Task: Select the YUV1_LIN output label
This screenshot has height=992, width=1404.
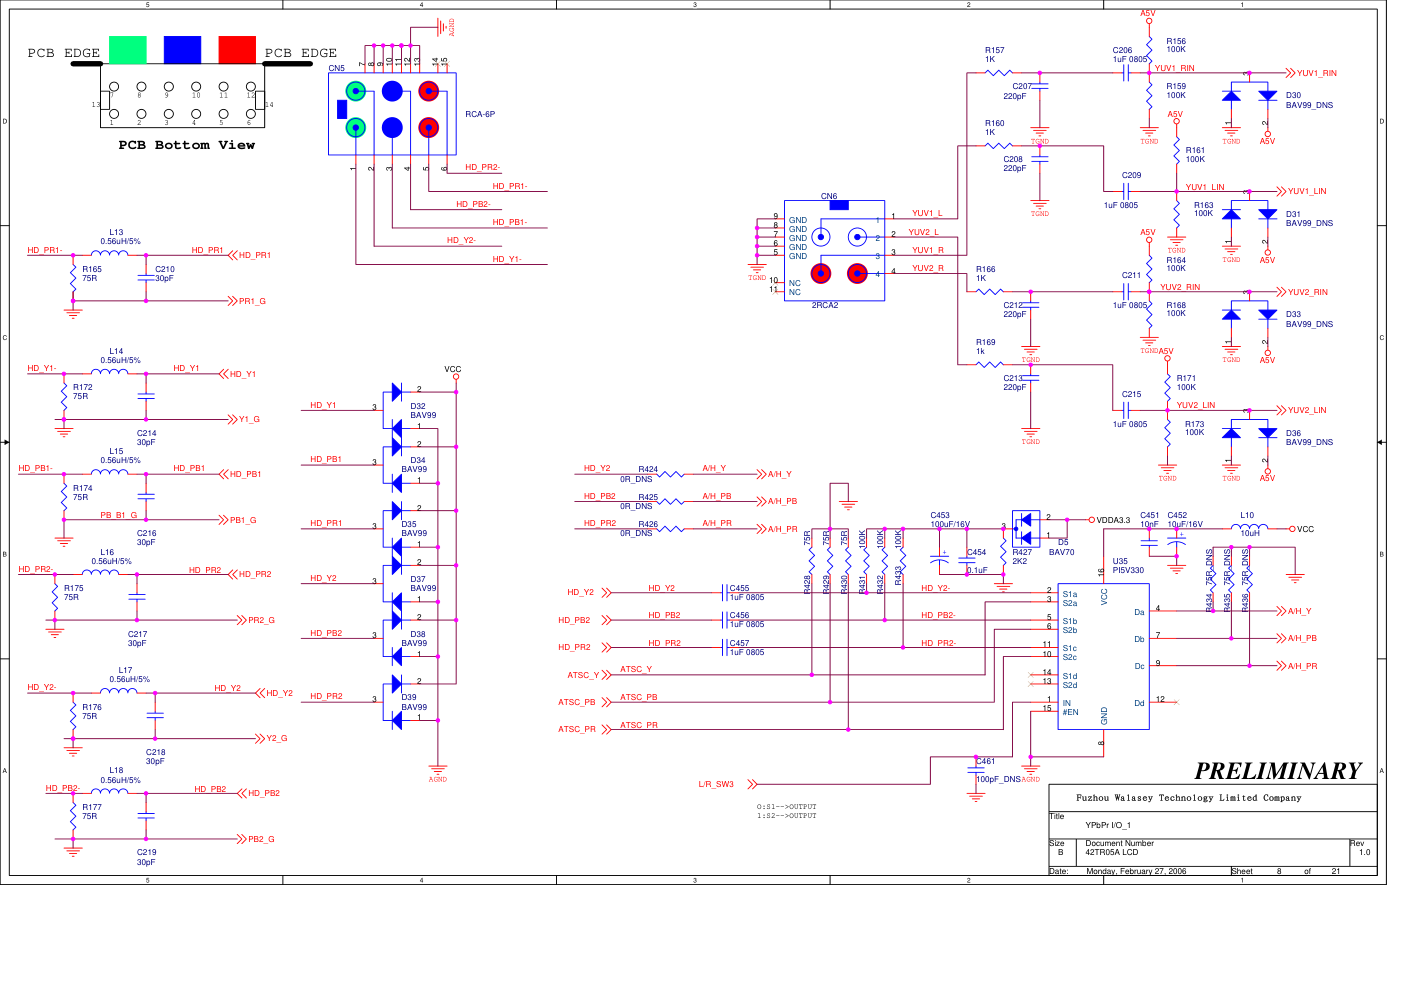Action: point(1306,191)
